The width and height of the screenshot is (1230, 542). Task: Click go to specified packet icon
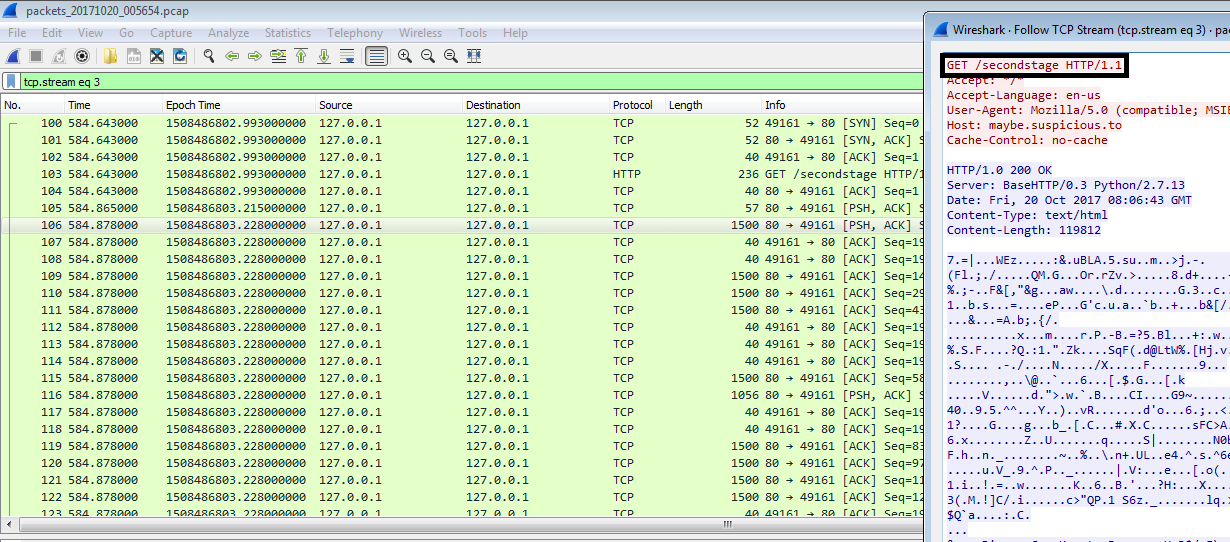tap(278, 56)
